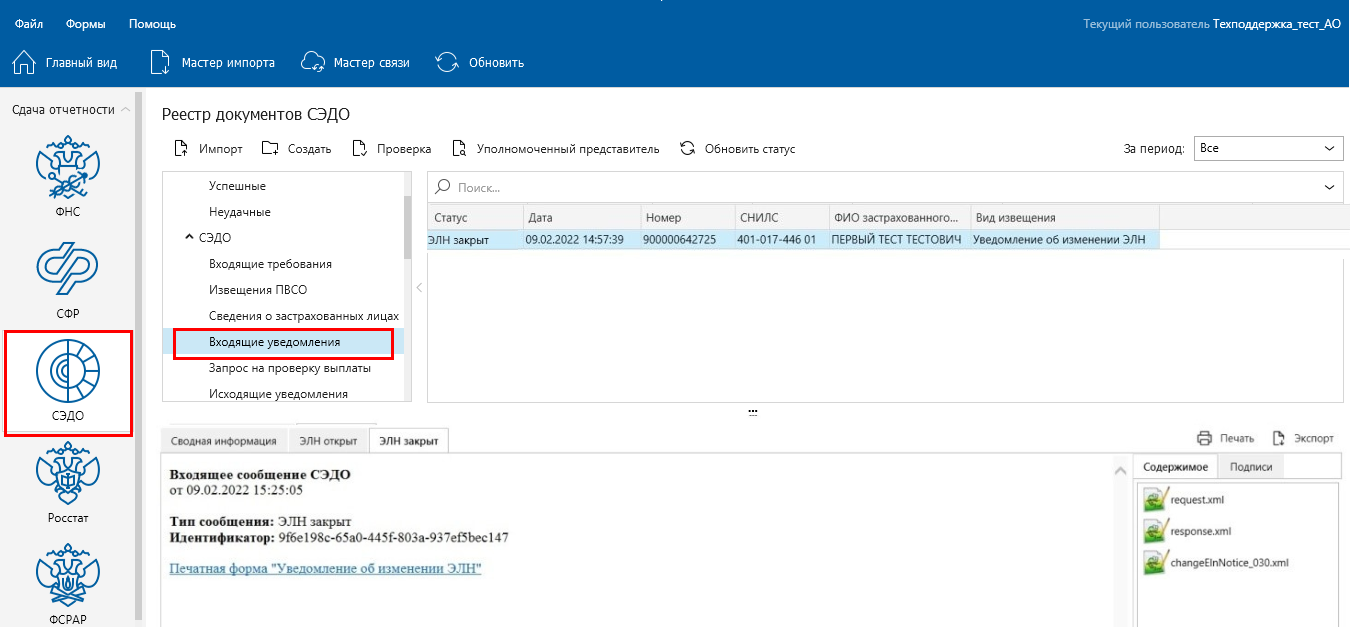Select Входящие требования in tree
Screen dimensions: 1350x627
tap(270, 264)
